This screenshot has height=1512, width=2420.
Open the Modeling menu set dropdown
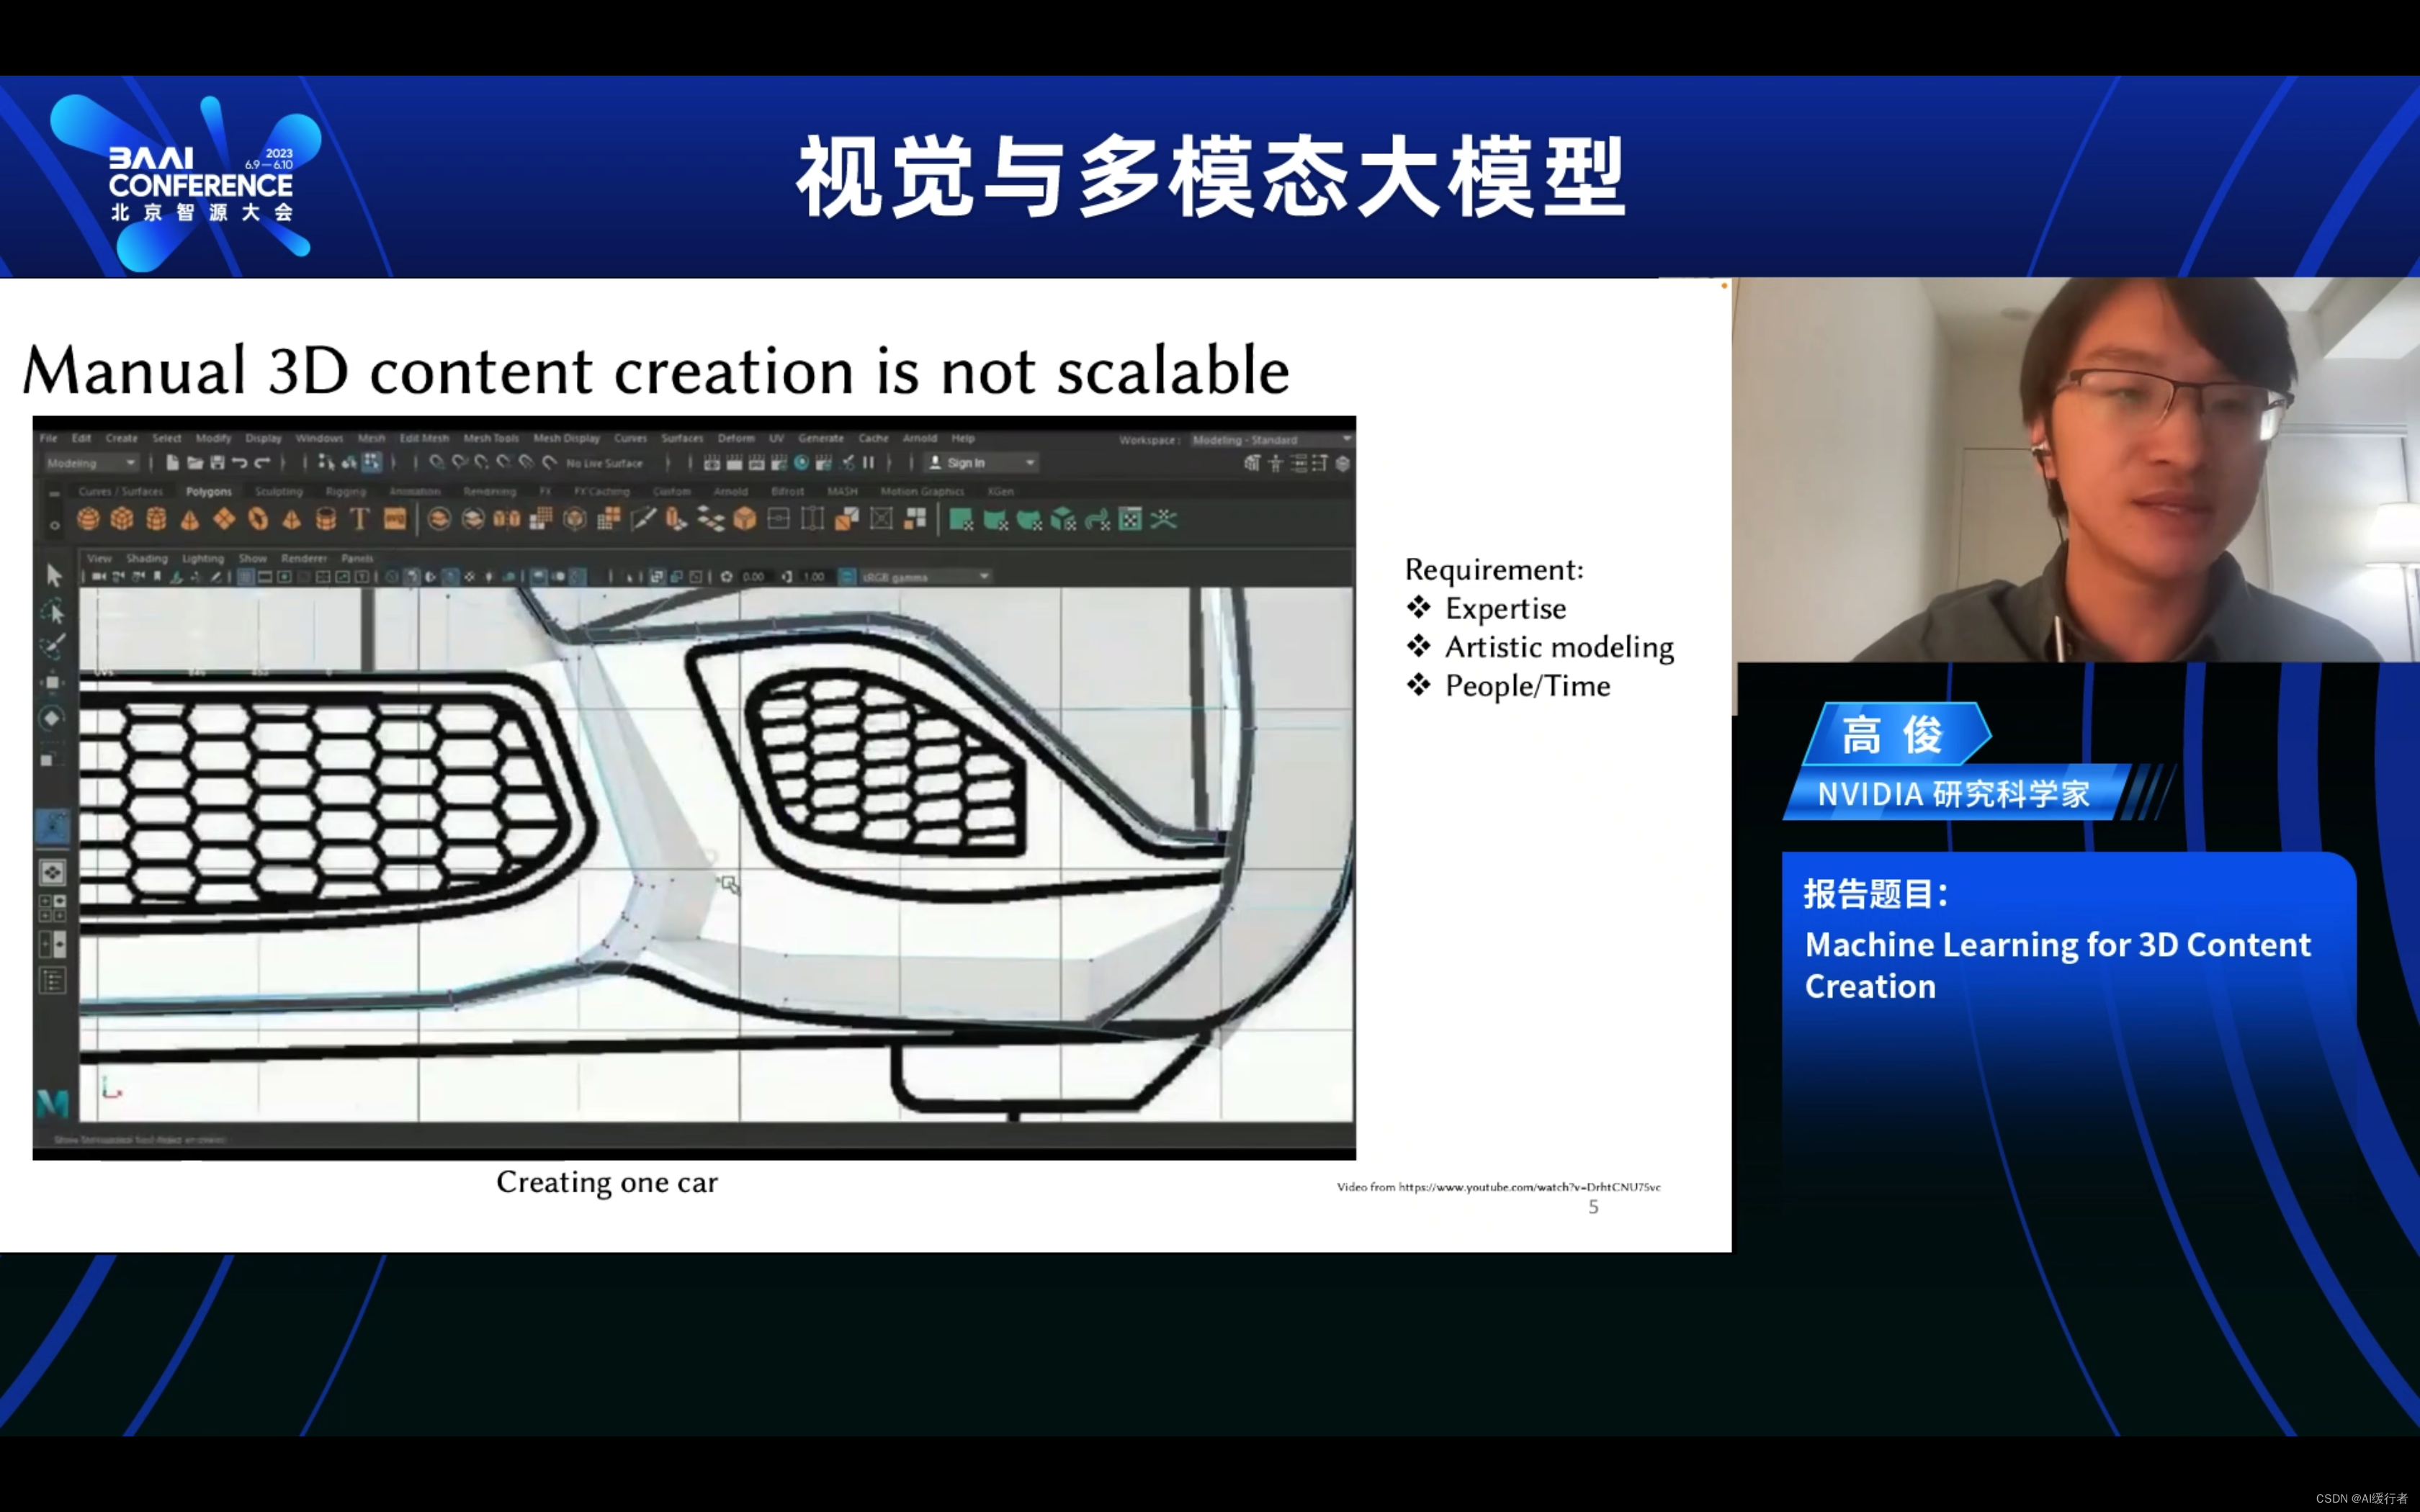(x=91, y=463)
